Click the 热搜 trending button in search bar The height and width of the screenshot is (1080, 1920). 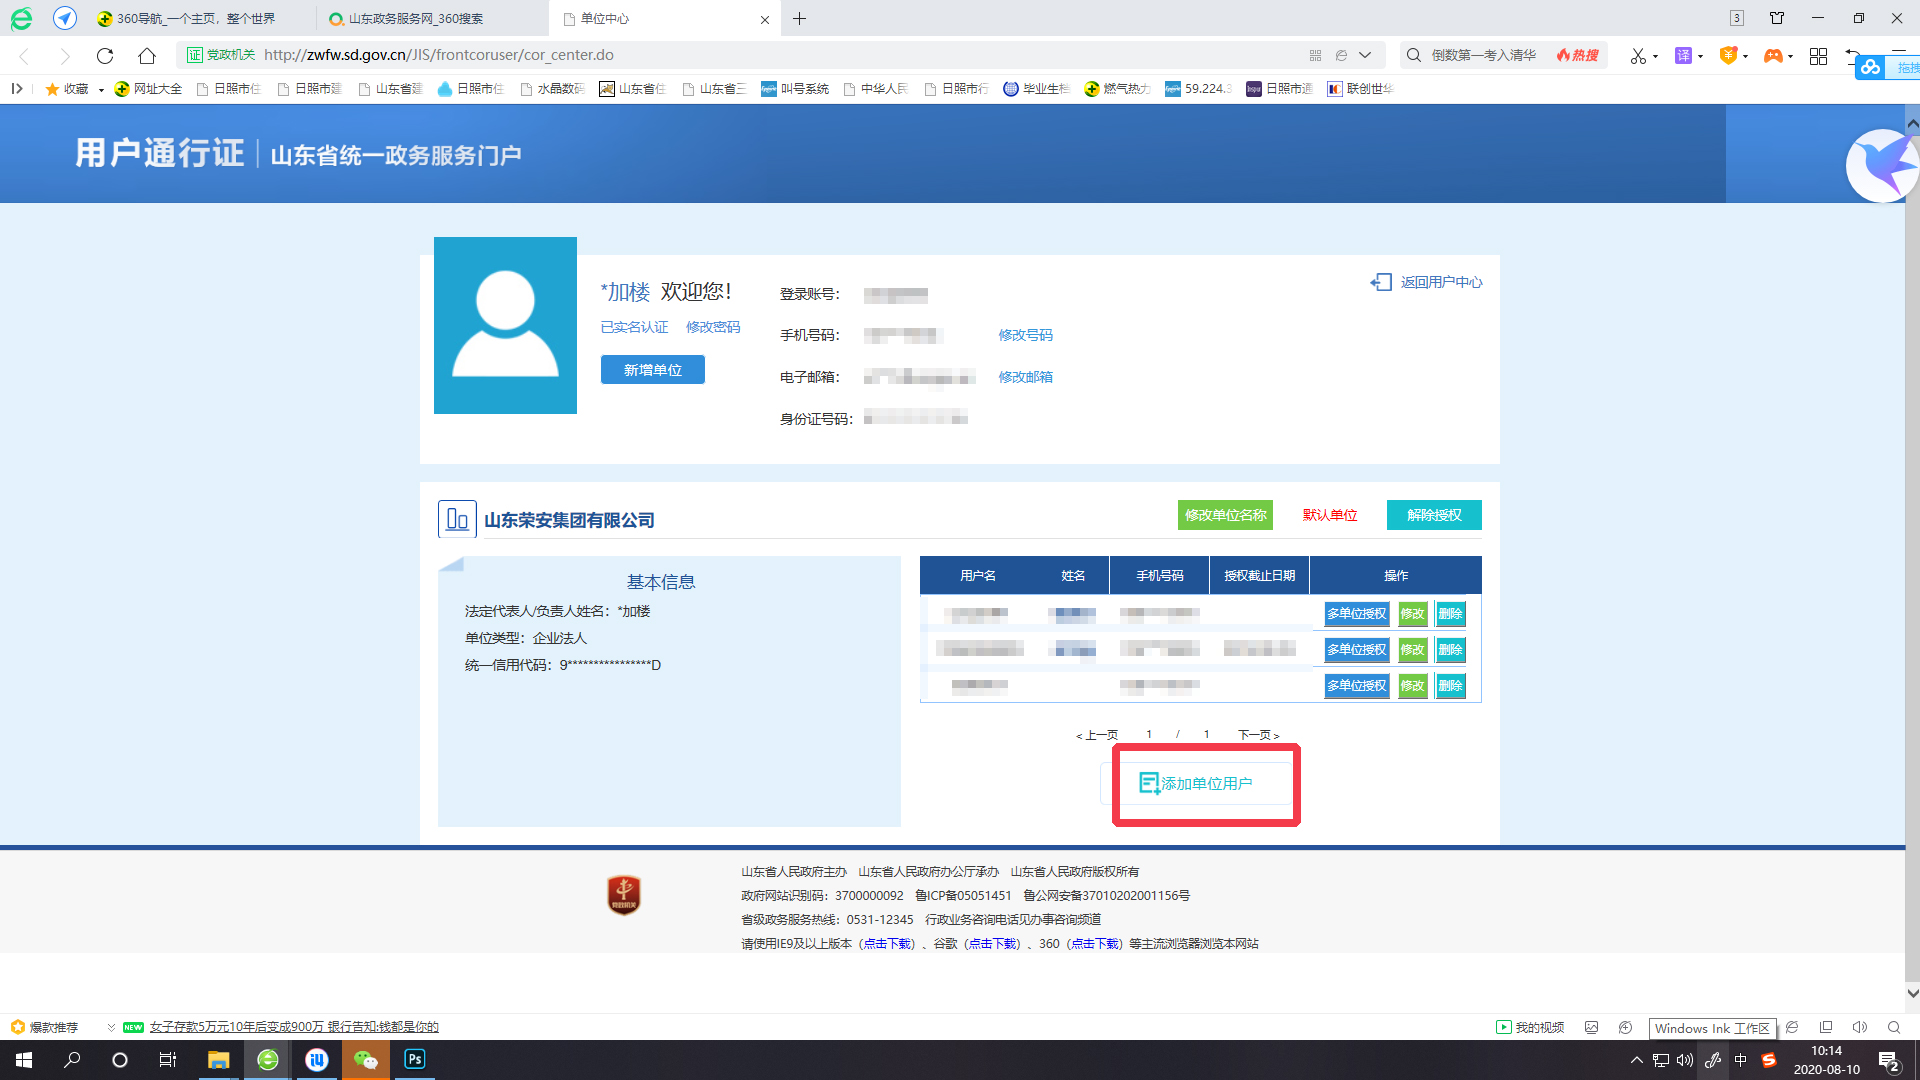[1577, 55]
